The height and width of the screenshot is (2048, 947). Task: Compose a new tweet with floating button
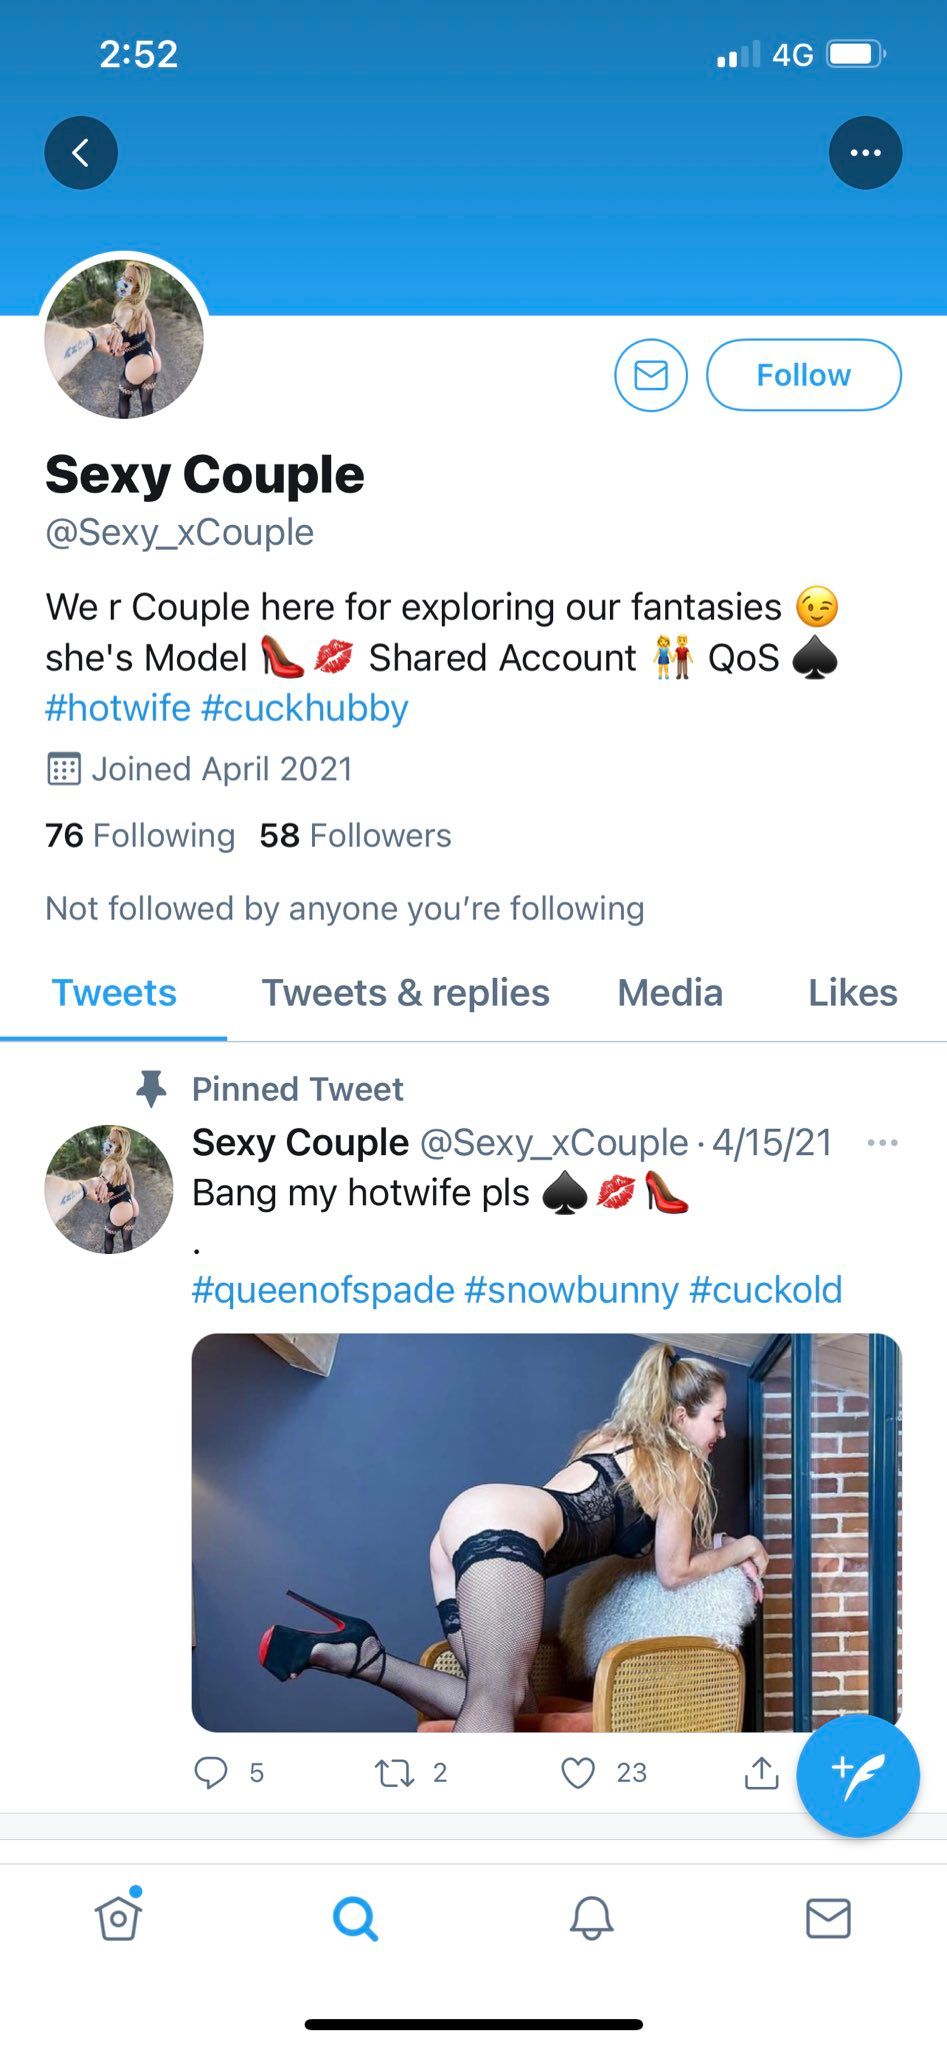[858, 1776]
